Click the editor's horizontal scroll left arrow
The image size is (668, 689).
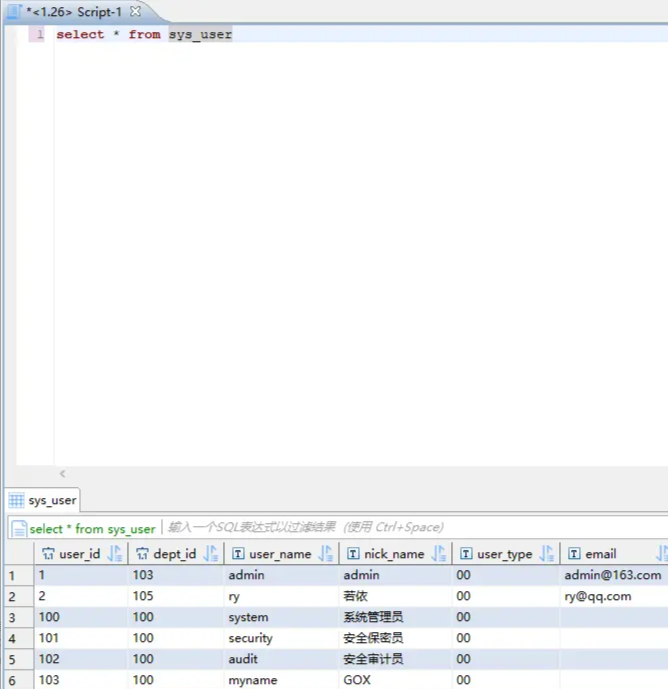click(x=62, y=474)
